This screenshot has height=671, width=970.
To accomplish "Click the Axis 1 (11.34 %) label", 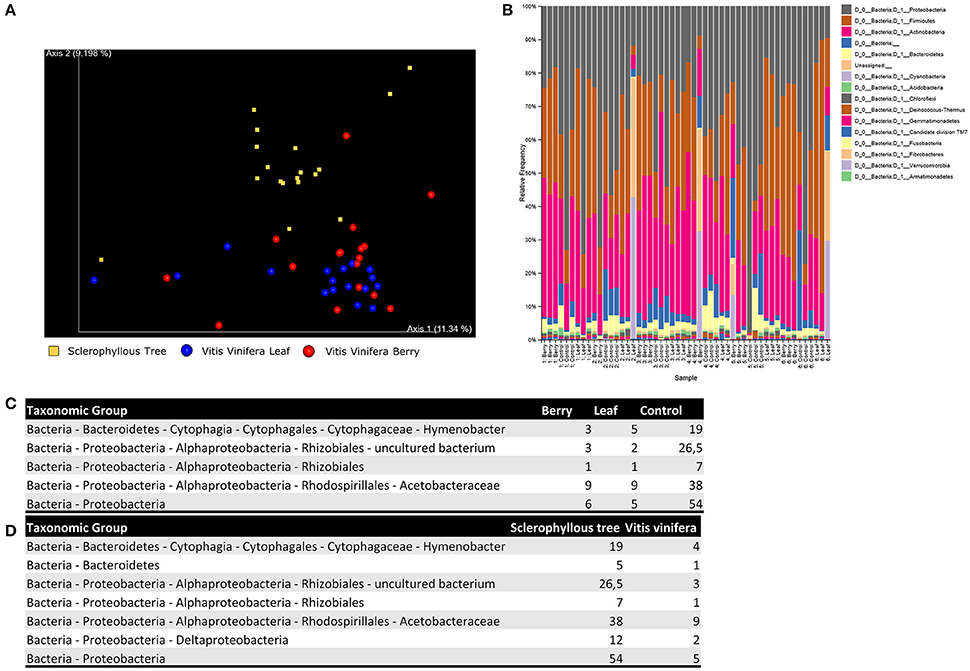I will 439,328.
